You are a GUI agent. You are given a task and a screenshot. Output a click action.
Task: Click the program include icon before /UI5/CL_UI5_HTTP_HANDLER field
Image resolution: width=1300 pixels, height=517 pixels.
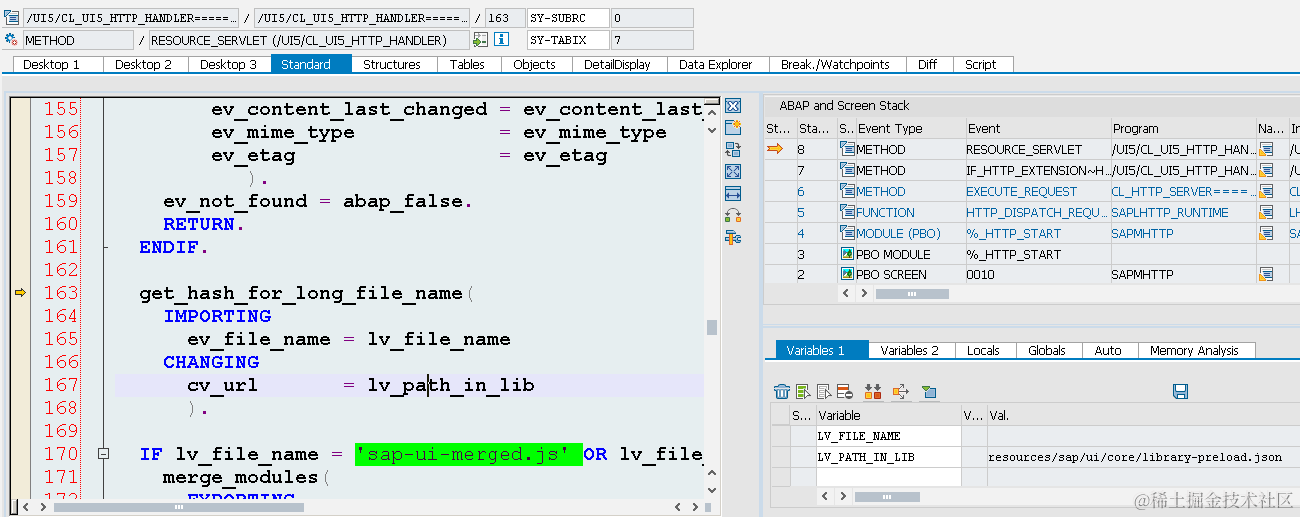click(x=11, y=18)
